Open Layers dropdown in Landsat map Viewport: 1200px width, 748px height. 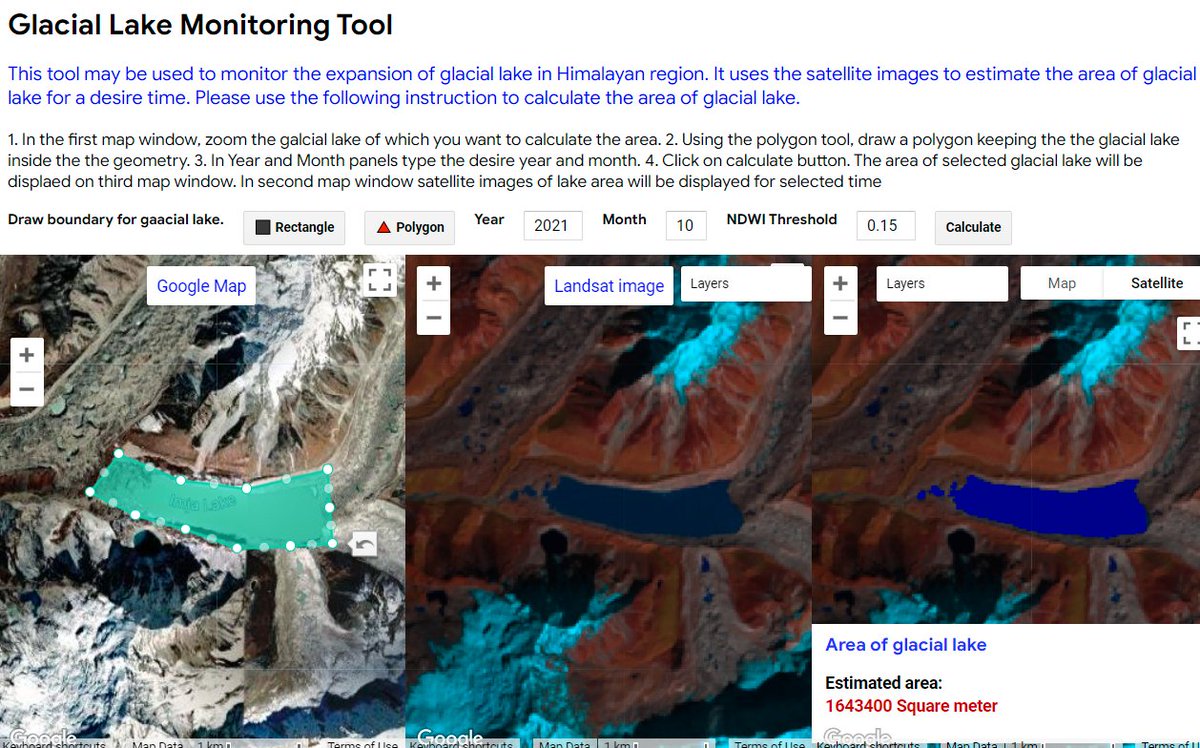point(746,284)
